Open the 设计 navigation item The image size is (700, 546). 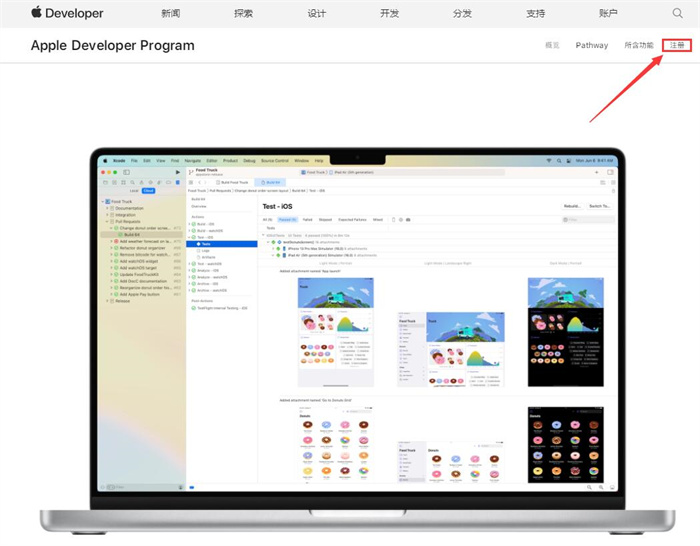(x=317, y=13)
